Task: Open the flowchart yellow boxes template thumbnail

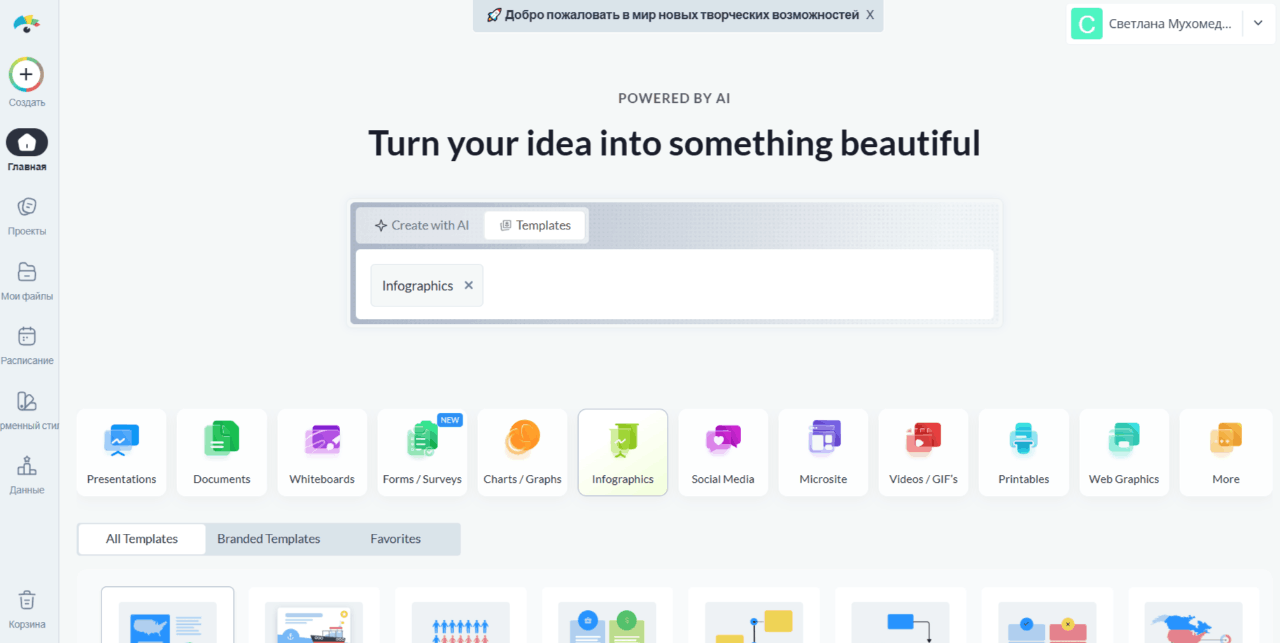Action: pyautogui.click(x=754, y=616)
